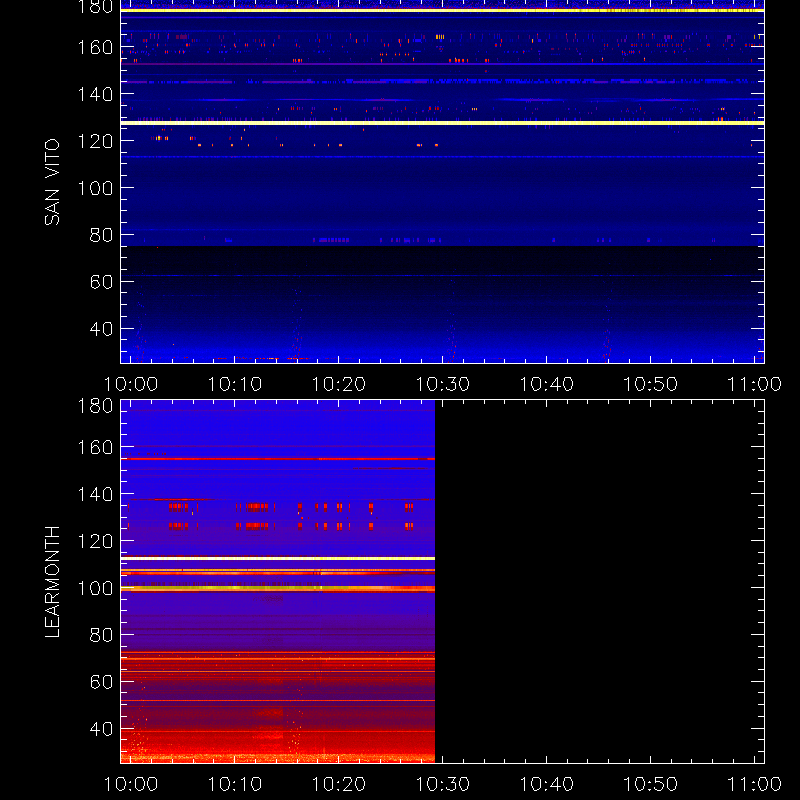Click the bright white band near 113 in Learmonth
Screen dimensions: 800x800
coord(278,559)
